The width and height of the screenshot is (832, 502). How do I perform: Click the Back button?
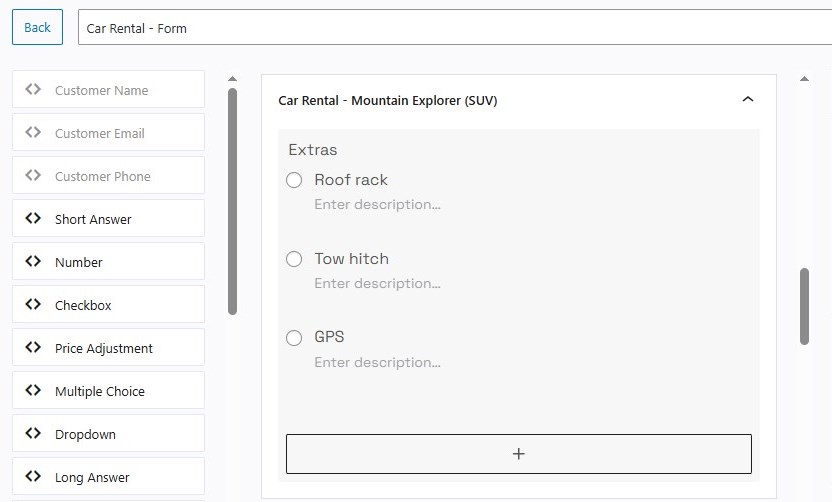pos(37,27)
